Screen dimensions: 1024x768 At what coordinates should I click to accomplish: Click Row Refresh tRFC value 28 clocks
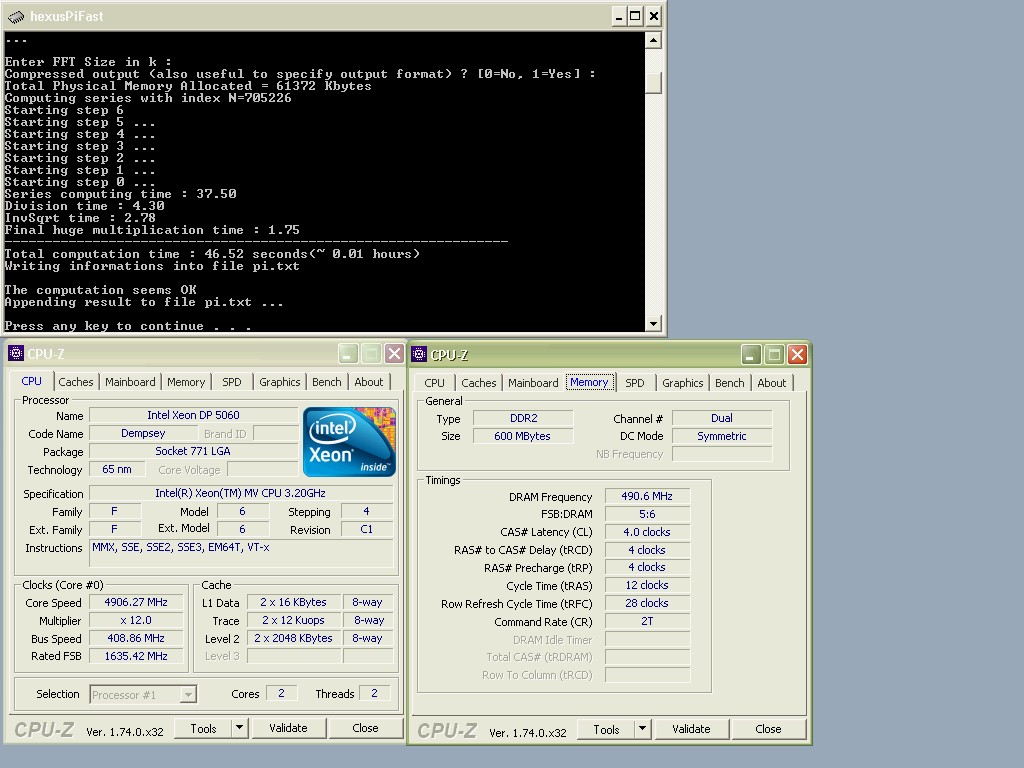coord(647,603)
